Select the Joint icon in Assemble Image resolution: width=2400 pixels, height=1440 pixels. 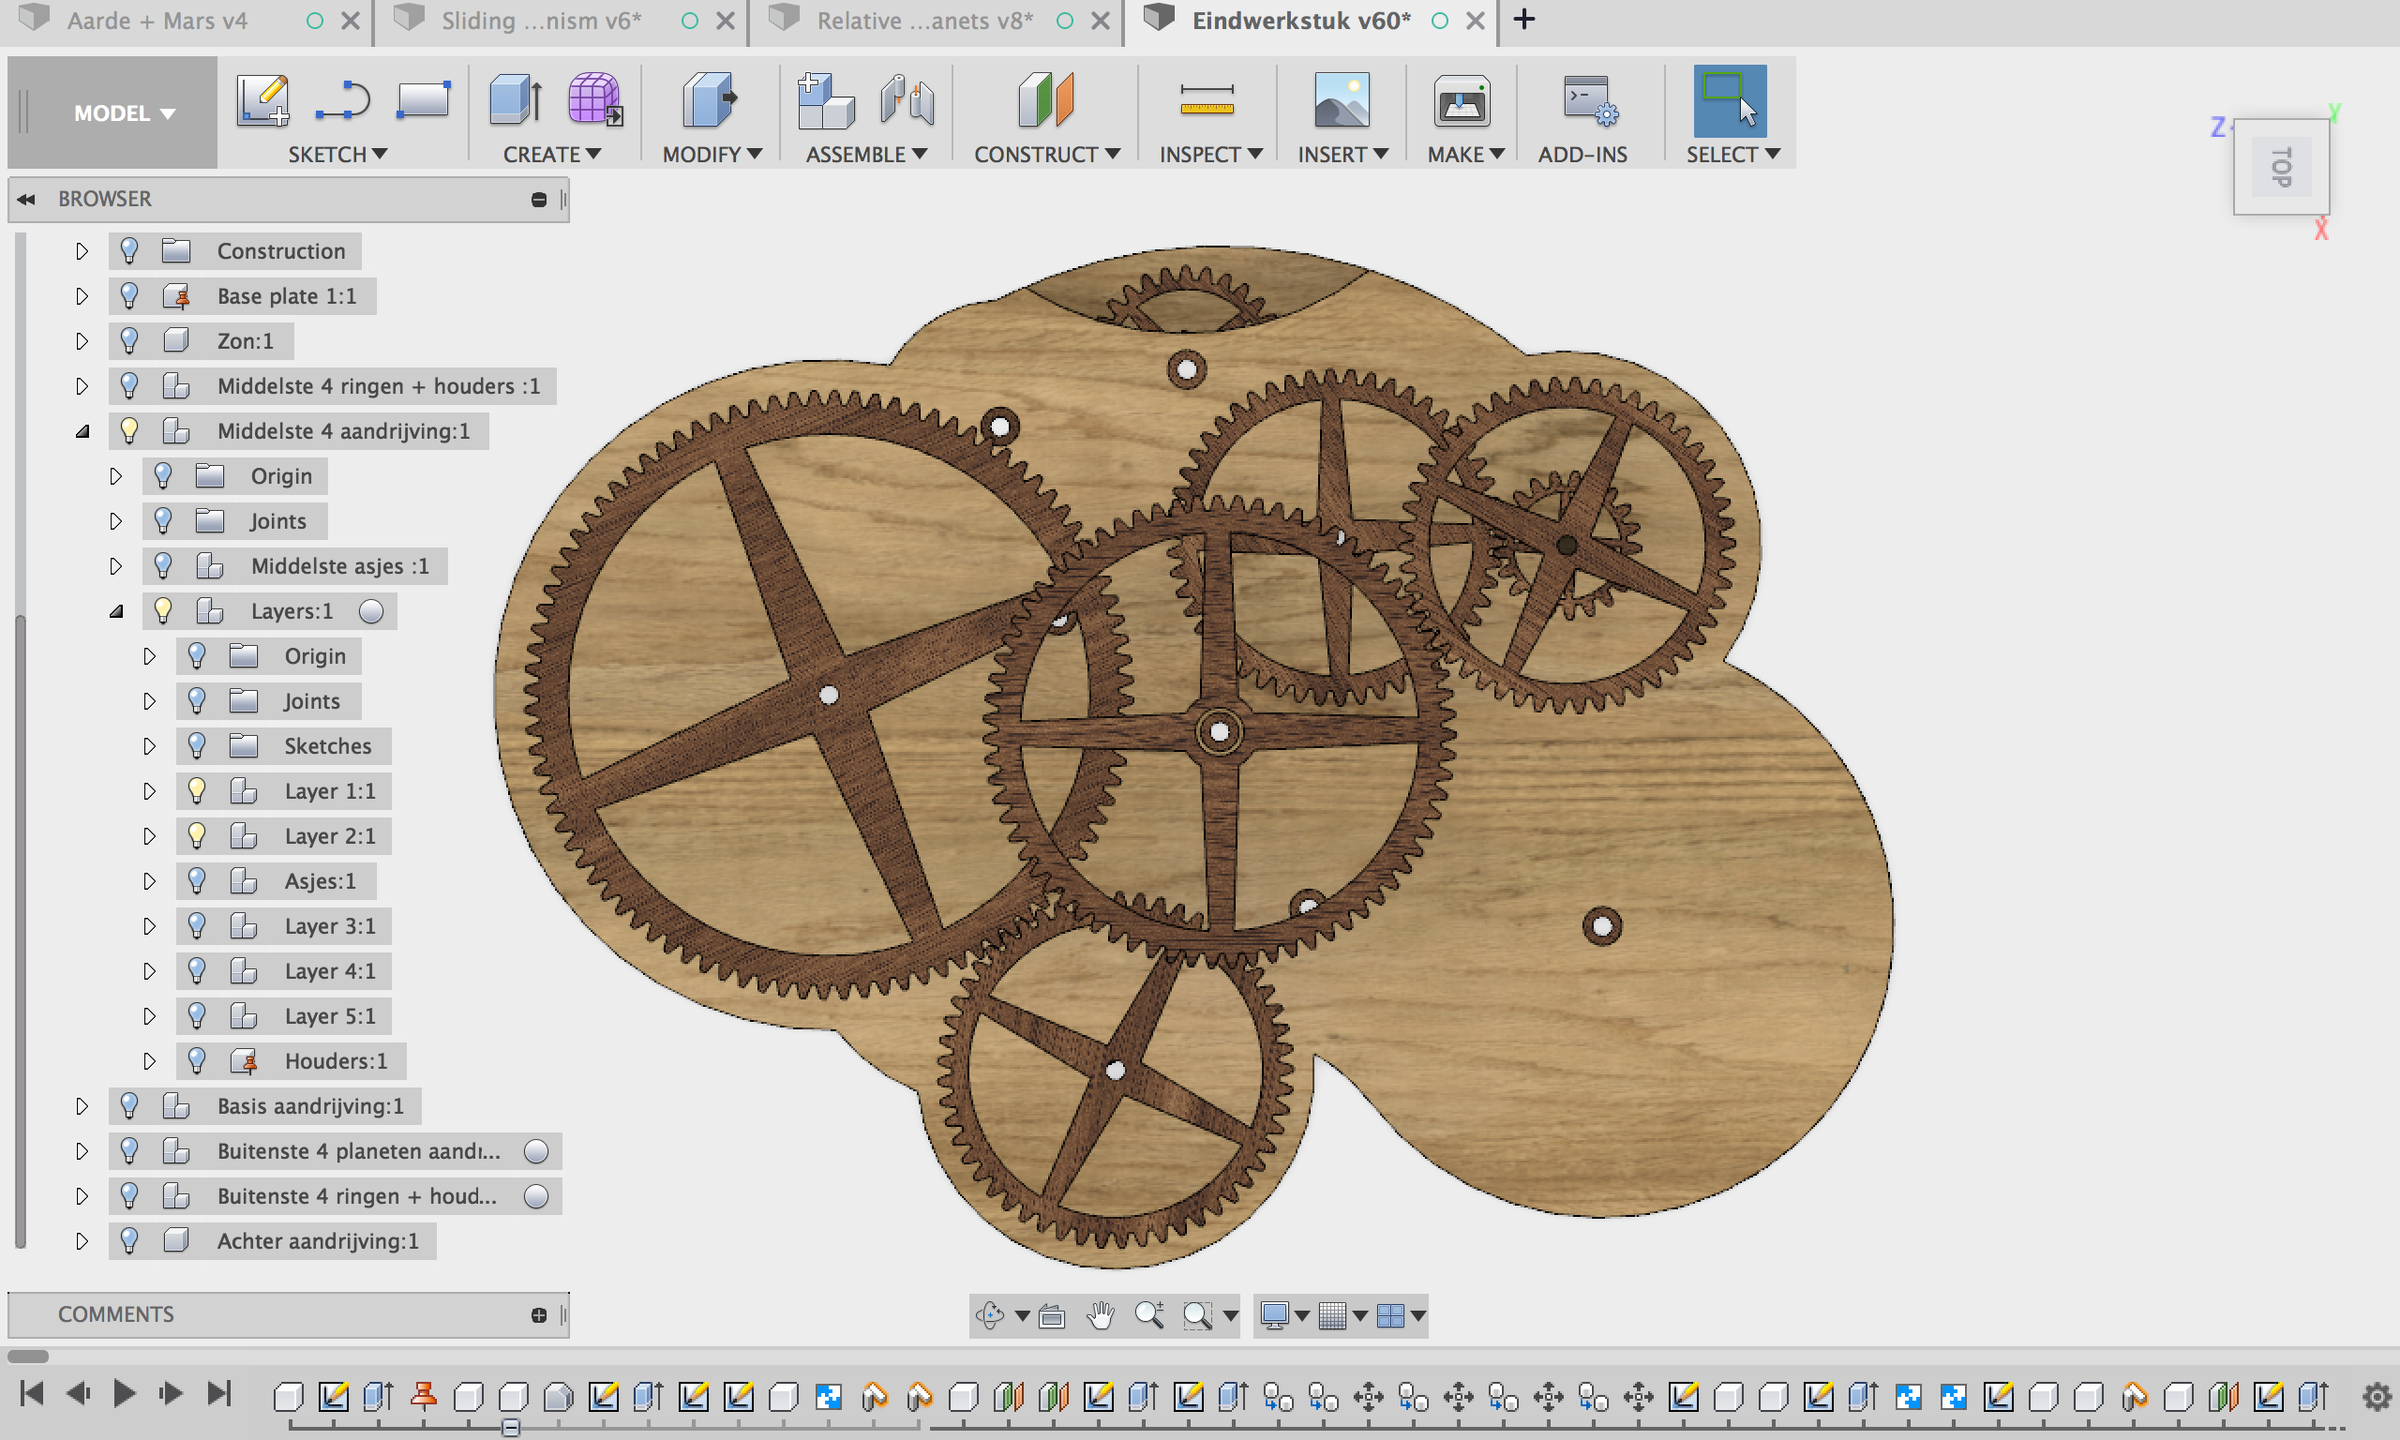click(x=907, y=100)
